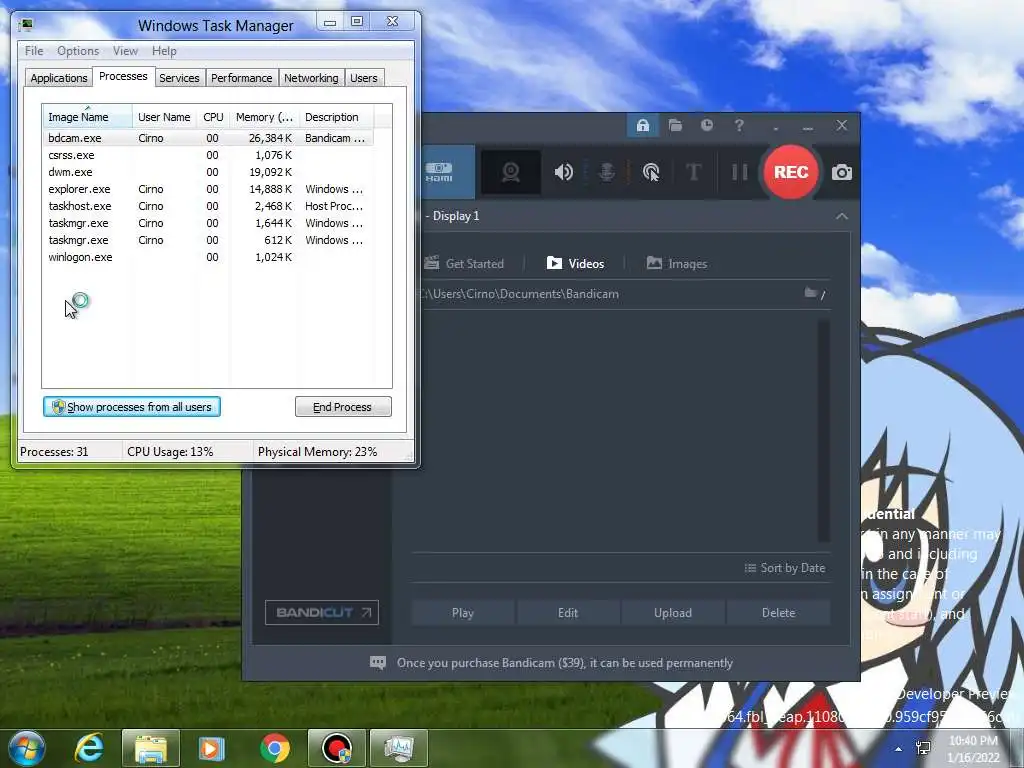Open the Windows Start orb
The image size is (1024, 768).
26,748
